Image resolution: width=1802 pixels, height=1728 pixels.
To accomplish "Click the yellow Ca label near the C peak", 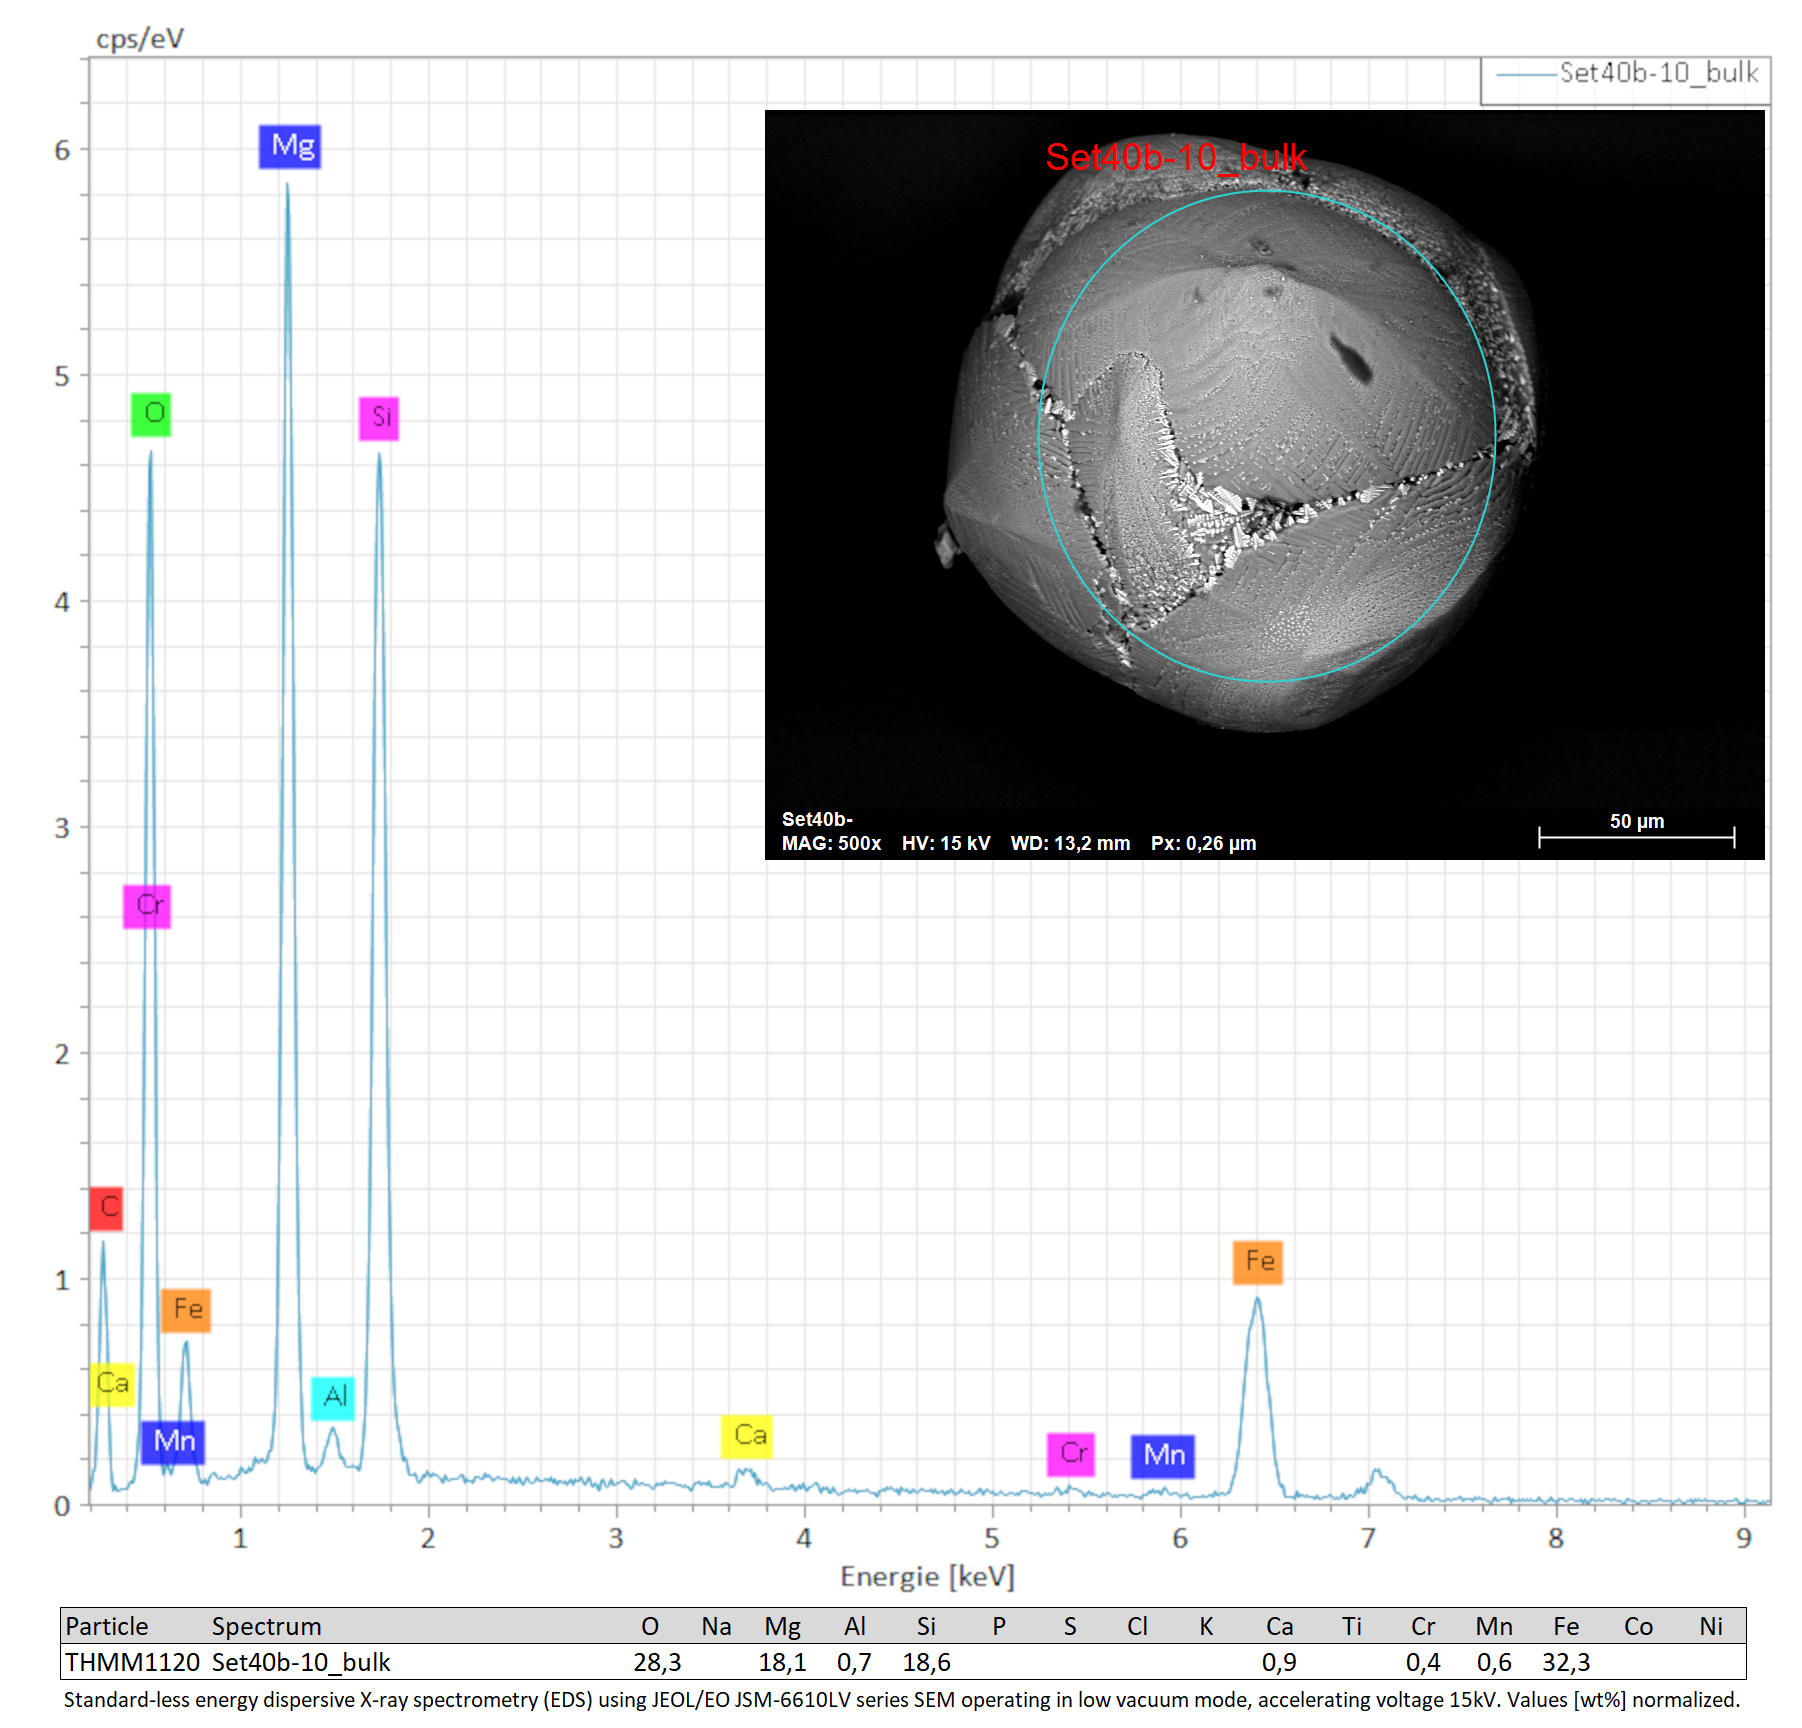I will [x=112, y=1385].
